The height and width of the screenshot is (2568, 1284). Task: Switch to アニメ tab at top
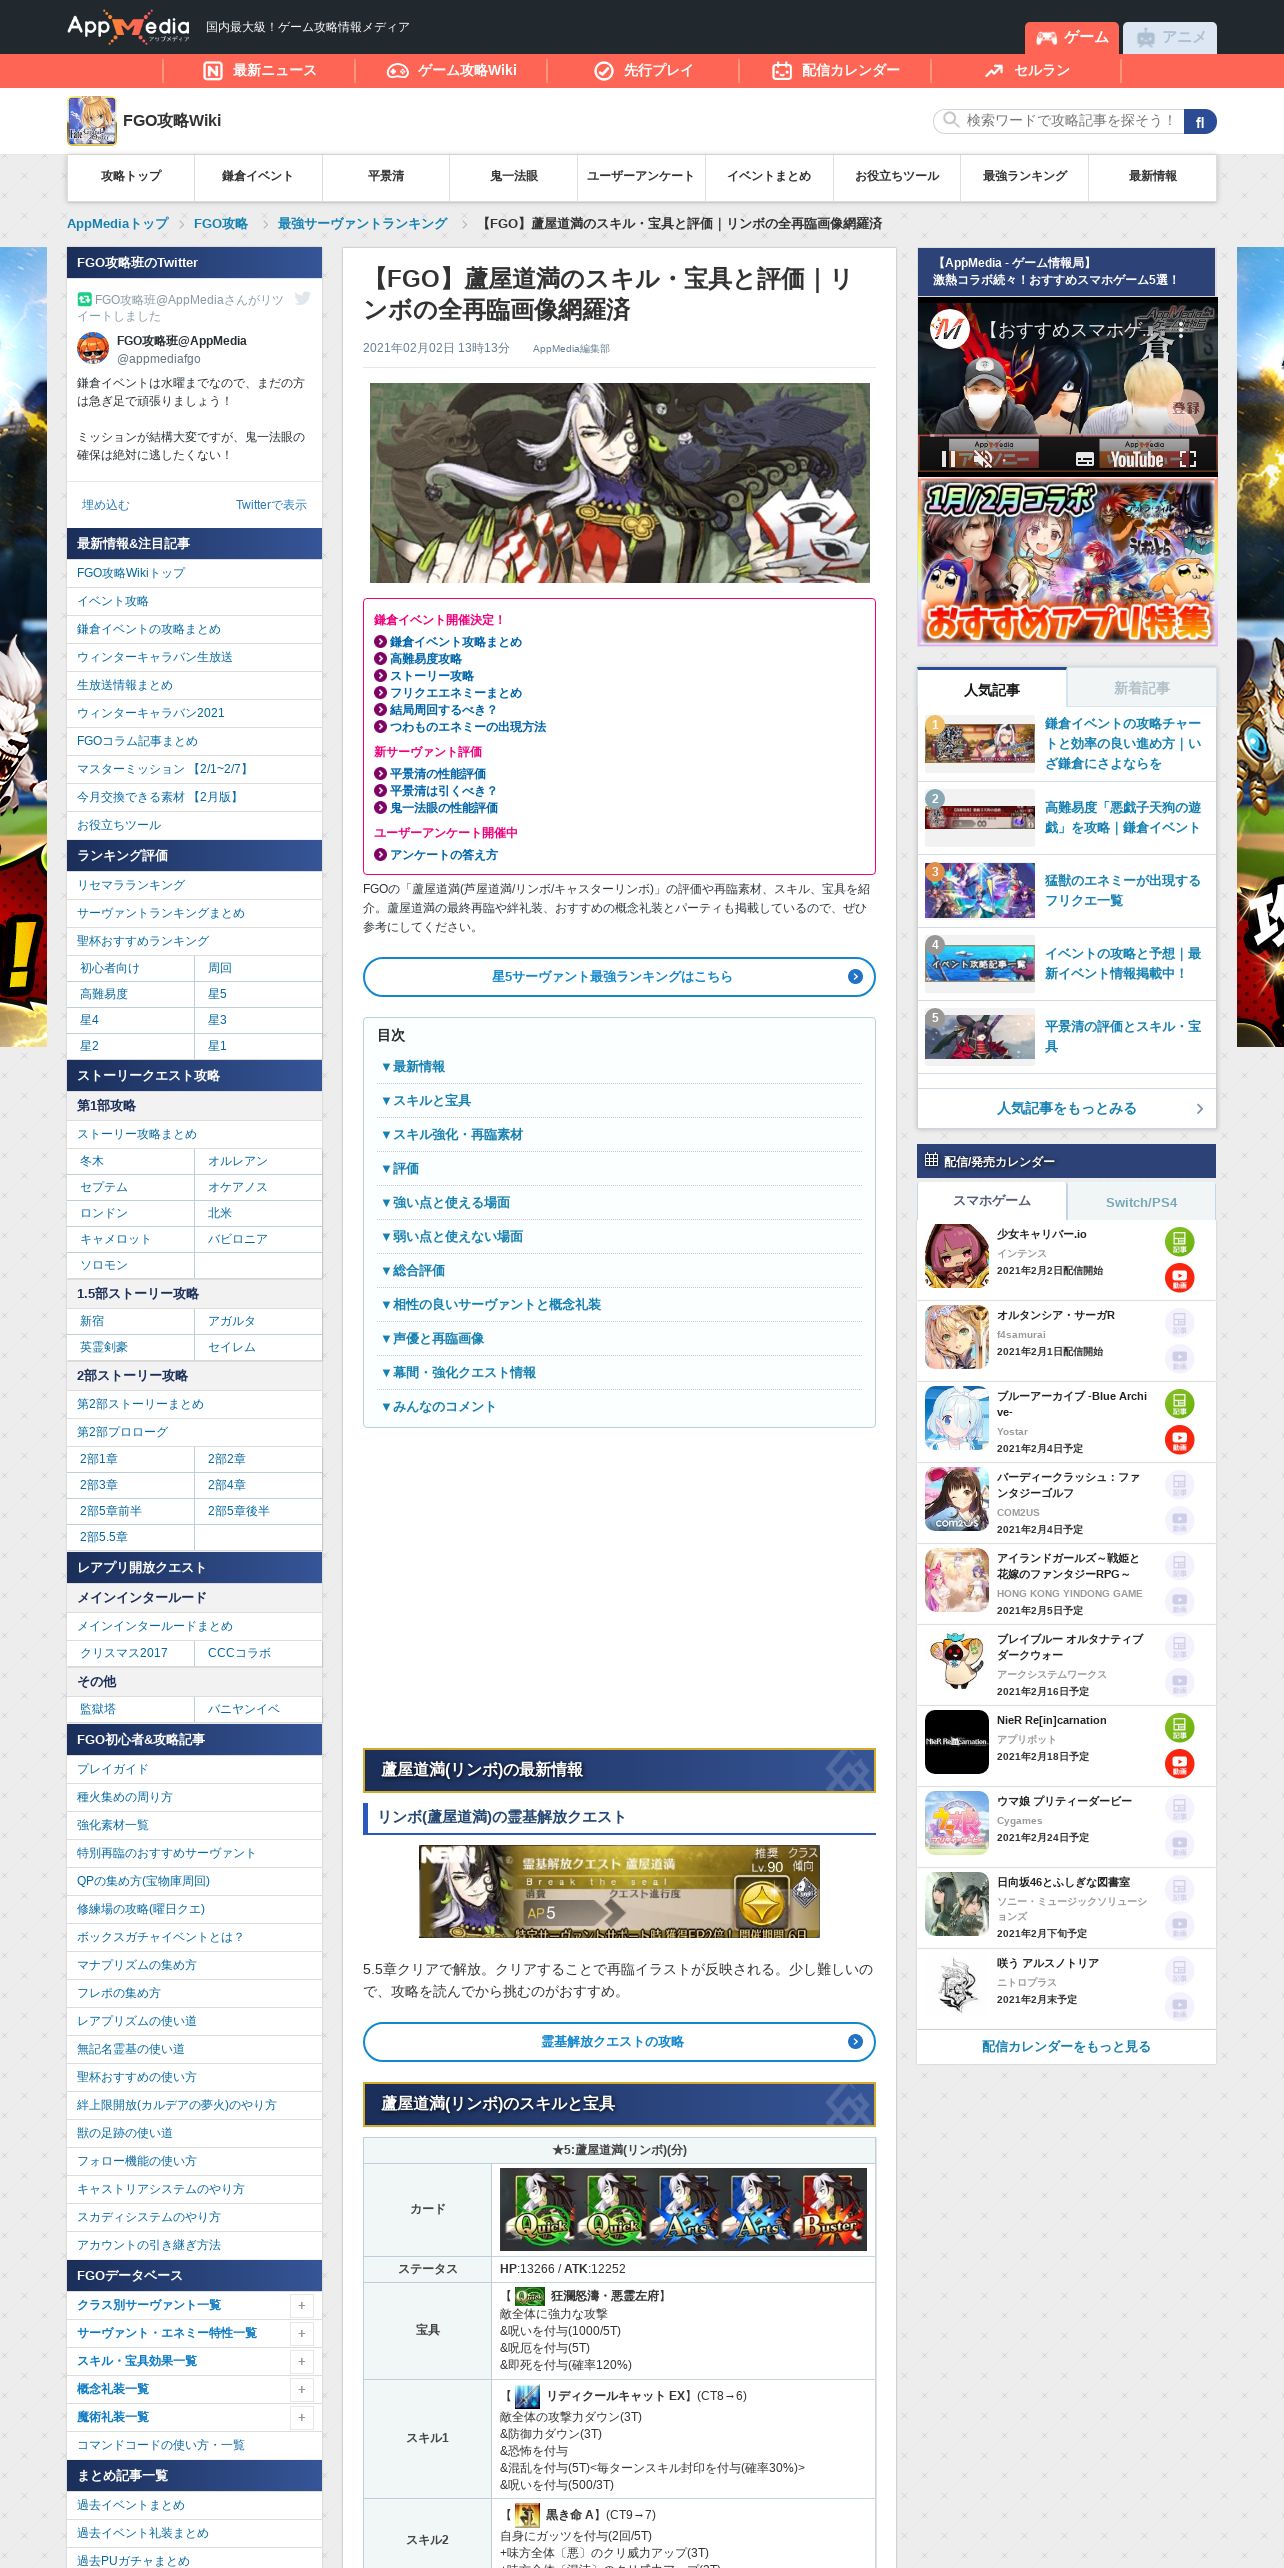tap(1170, 37)
